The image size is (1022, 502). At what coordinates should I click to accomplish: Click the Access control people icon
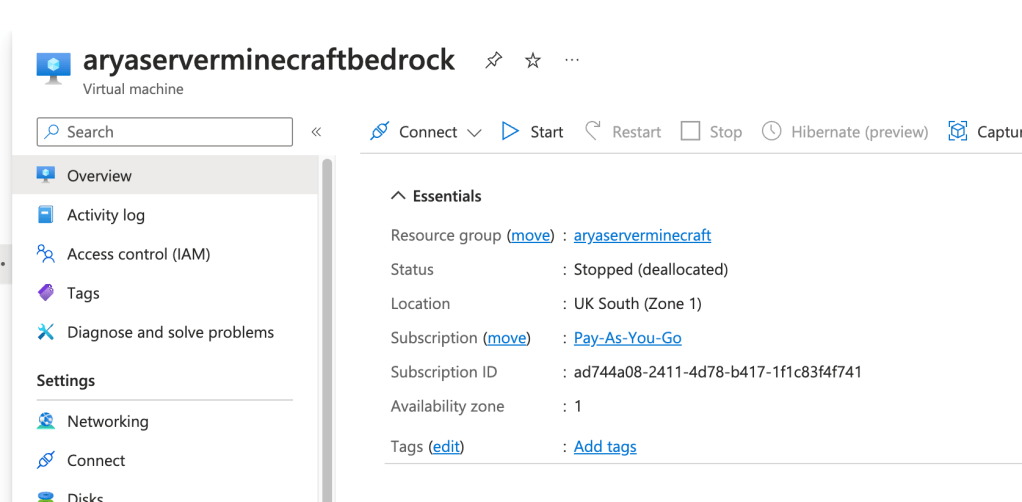(x=46, y=254)
